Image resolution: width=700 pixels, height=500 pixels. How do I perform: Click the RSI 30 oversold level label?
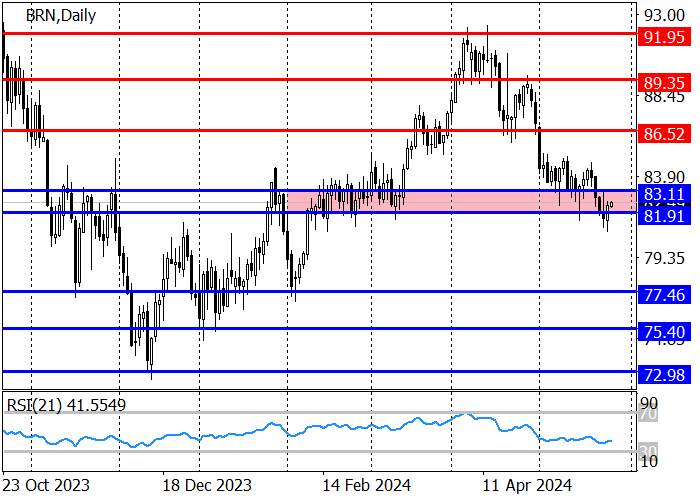coord(649,450)
